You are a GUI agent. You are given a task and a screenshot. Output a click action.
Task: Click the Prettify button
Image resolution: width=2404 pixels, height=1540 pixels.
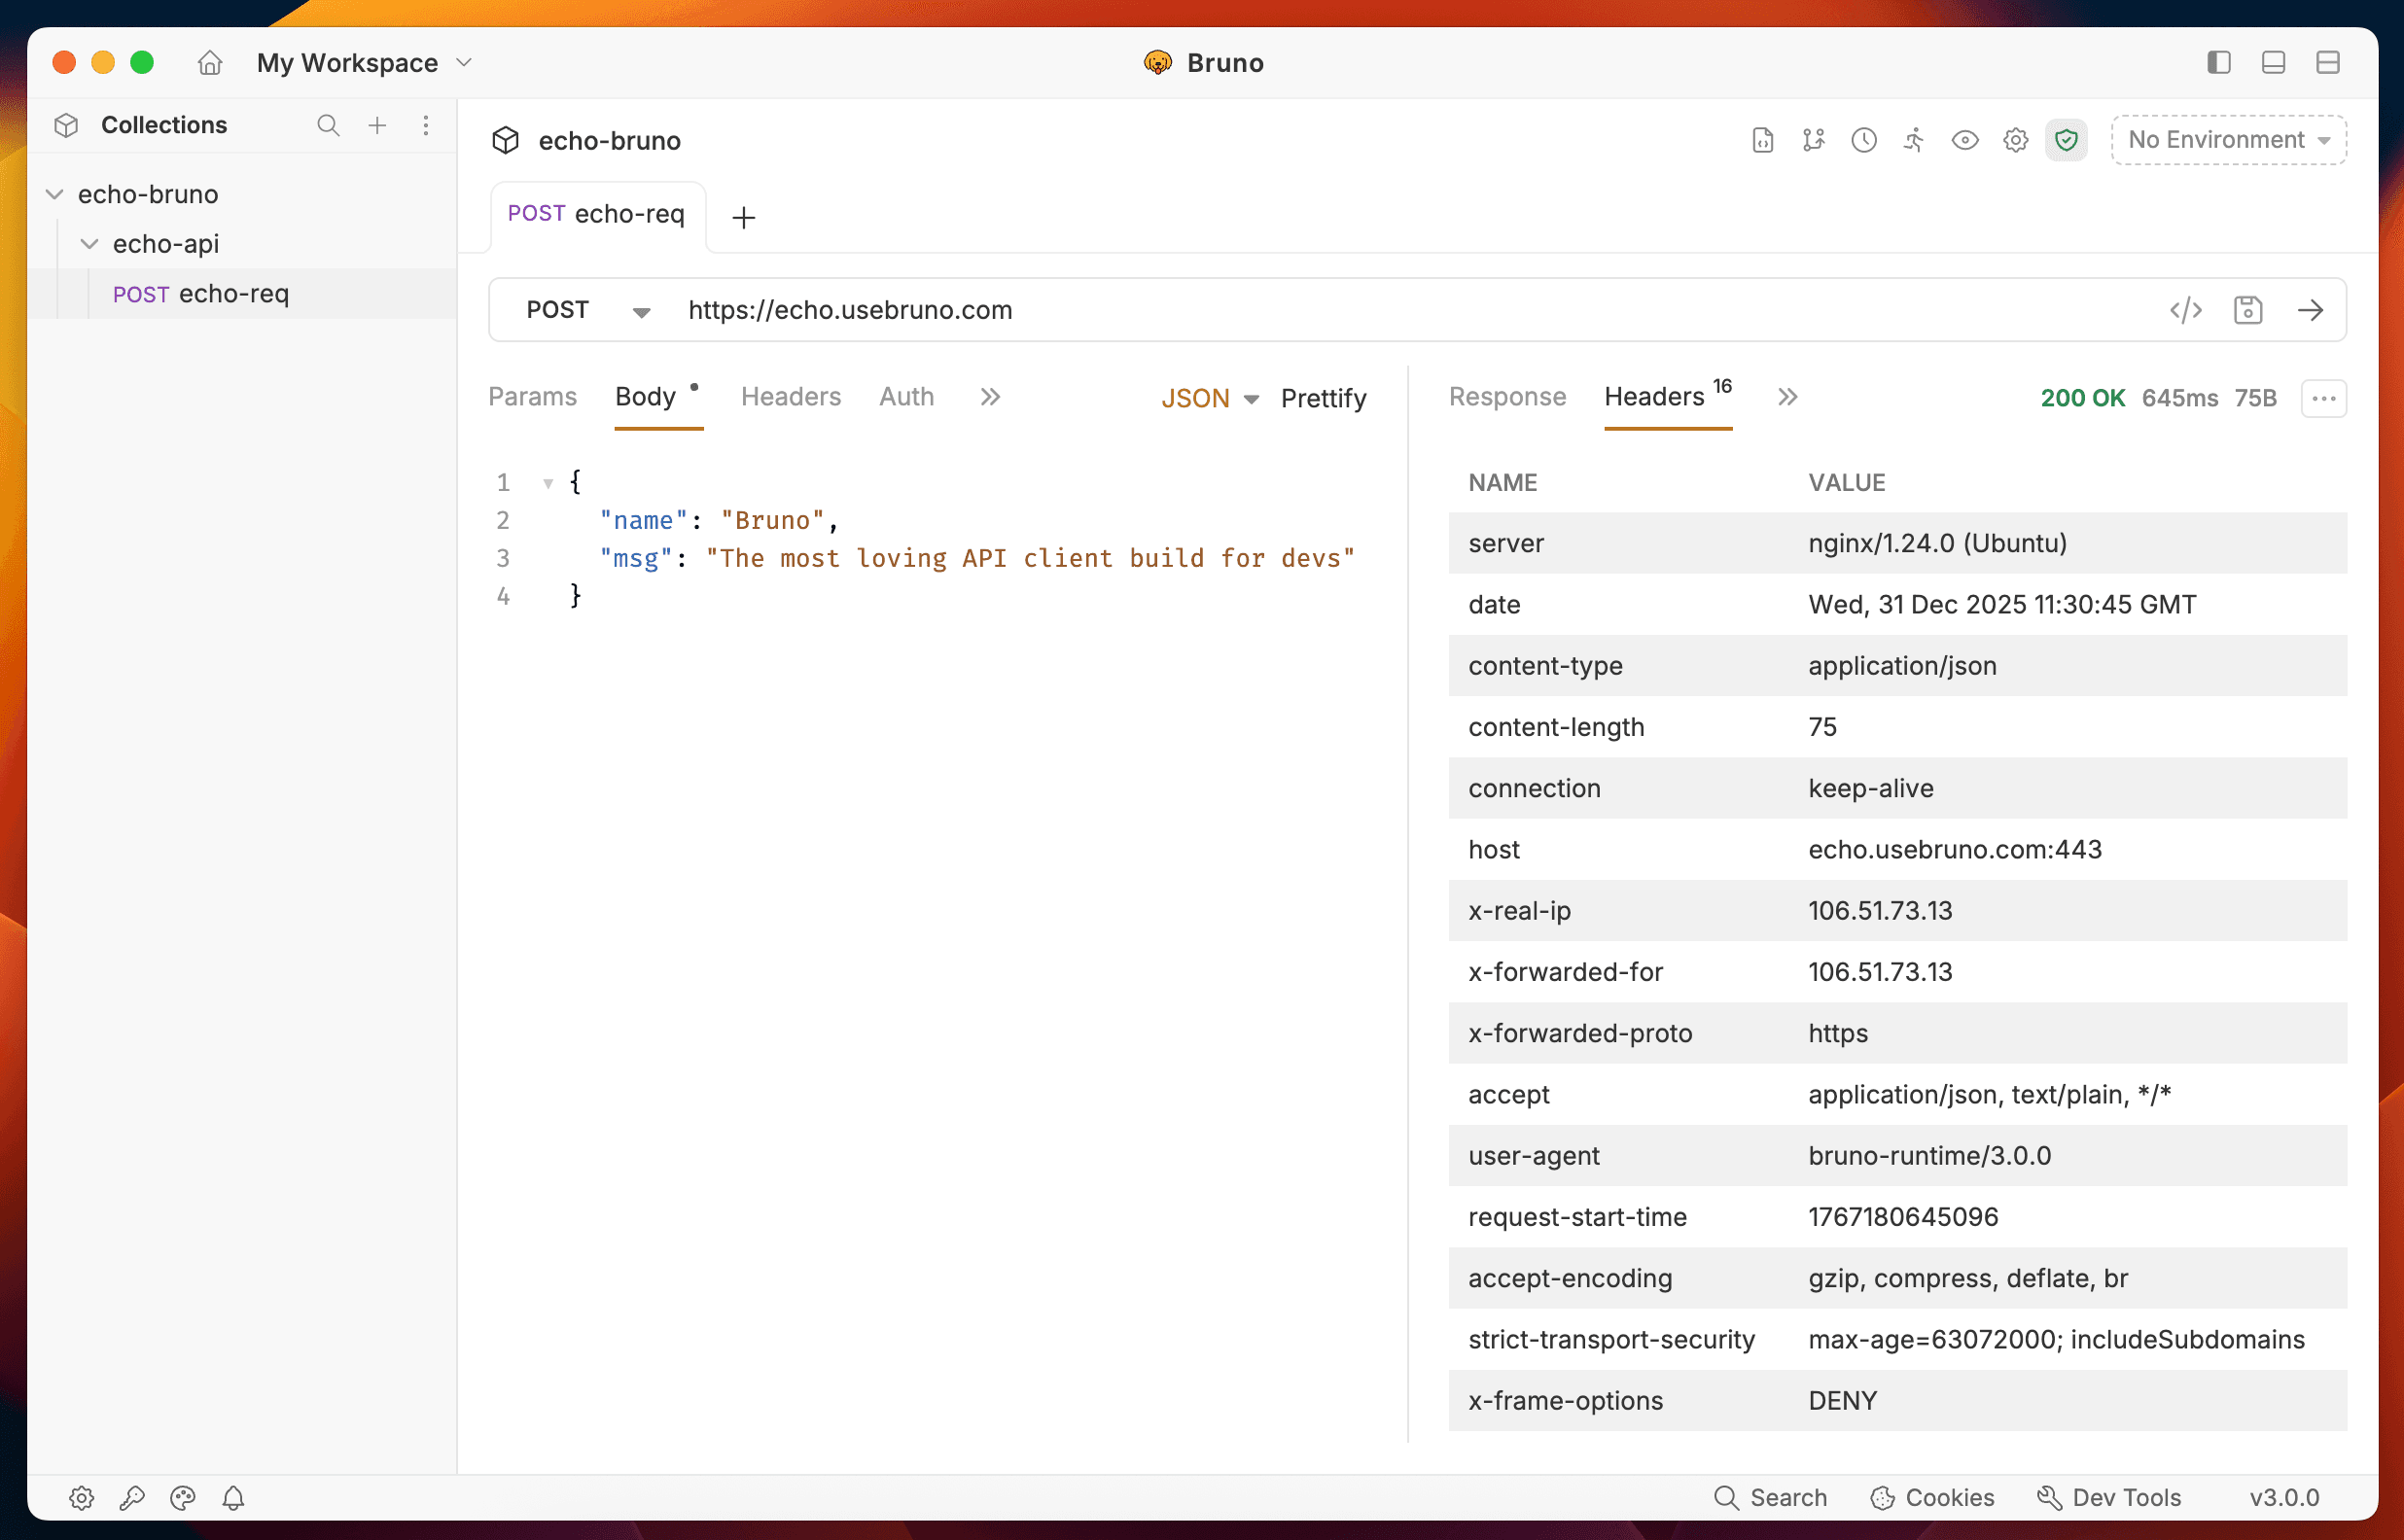coord(1323,398)
